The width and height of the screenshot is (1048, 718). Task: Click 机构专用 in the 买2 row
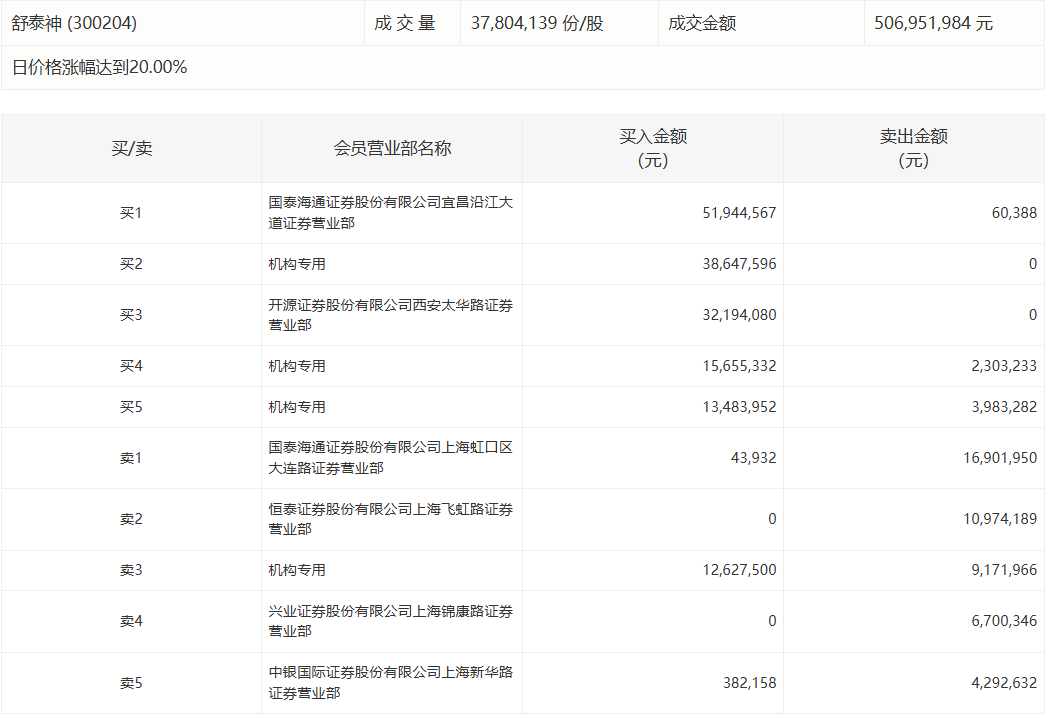297,264
